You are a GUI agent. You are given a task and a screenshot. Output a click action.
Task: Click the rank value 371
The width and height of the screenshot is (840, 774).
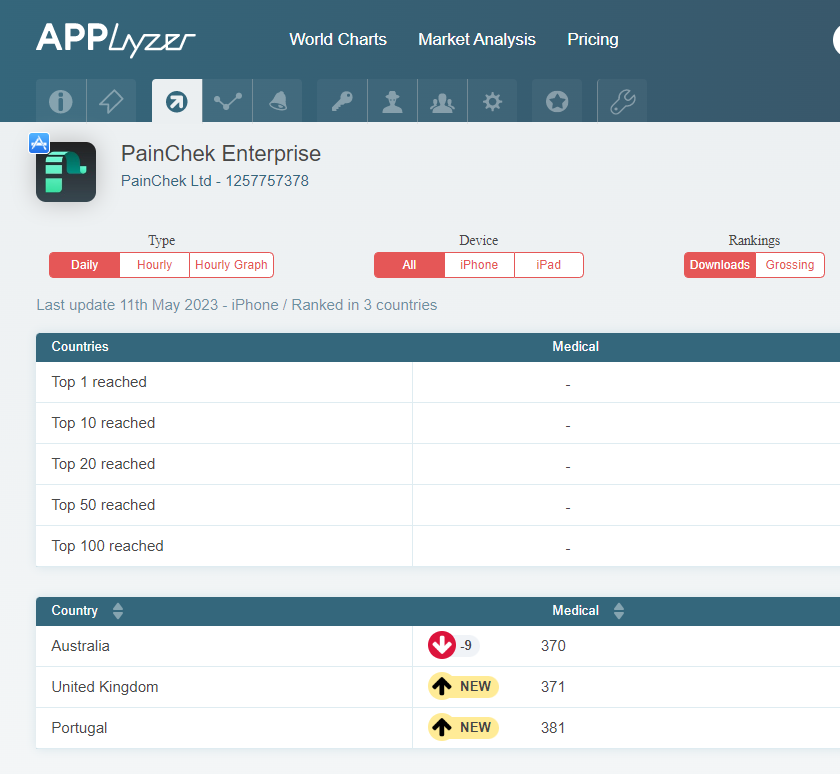pos(553,687)
